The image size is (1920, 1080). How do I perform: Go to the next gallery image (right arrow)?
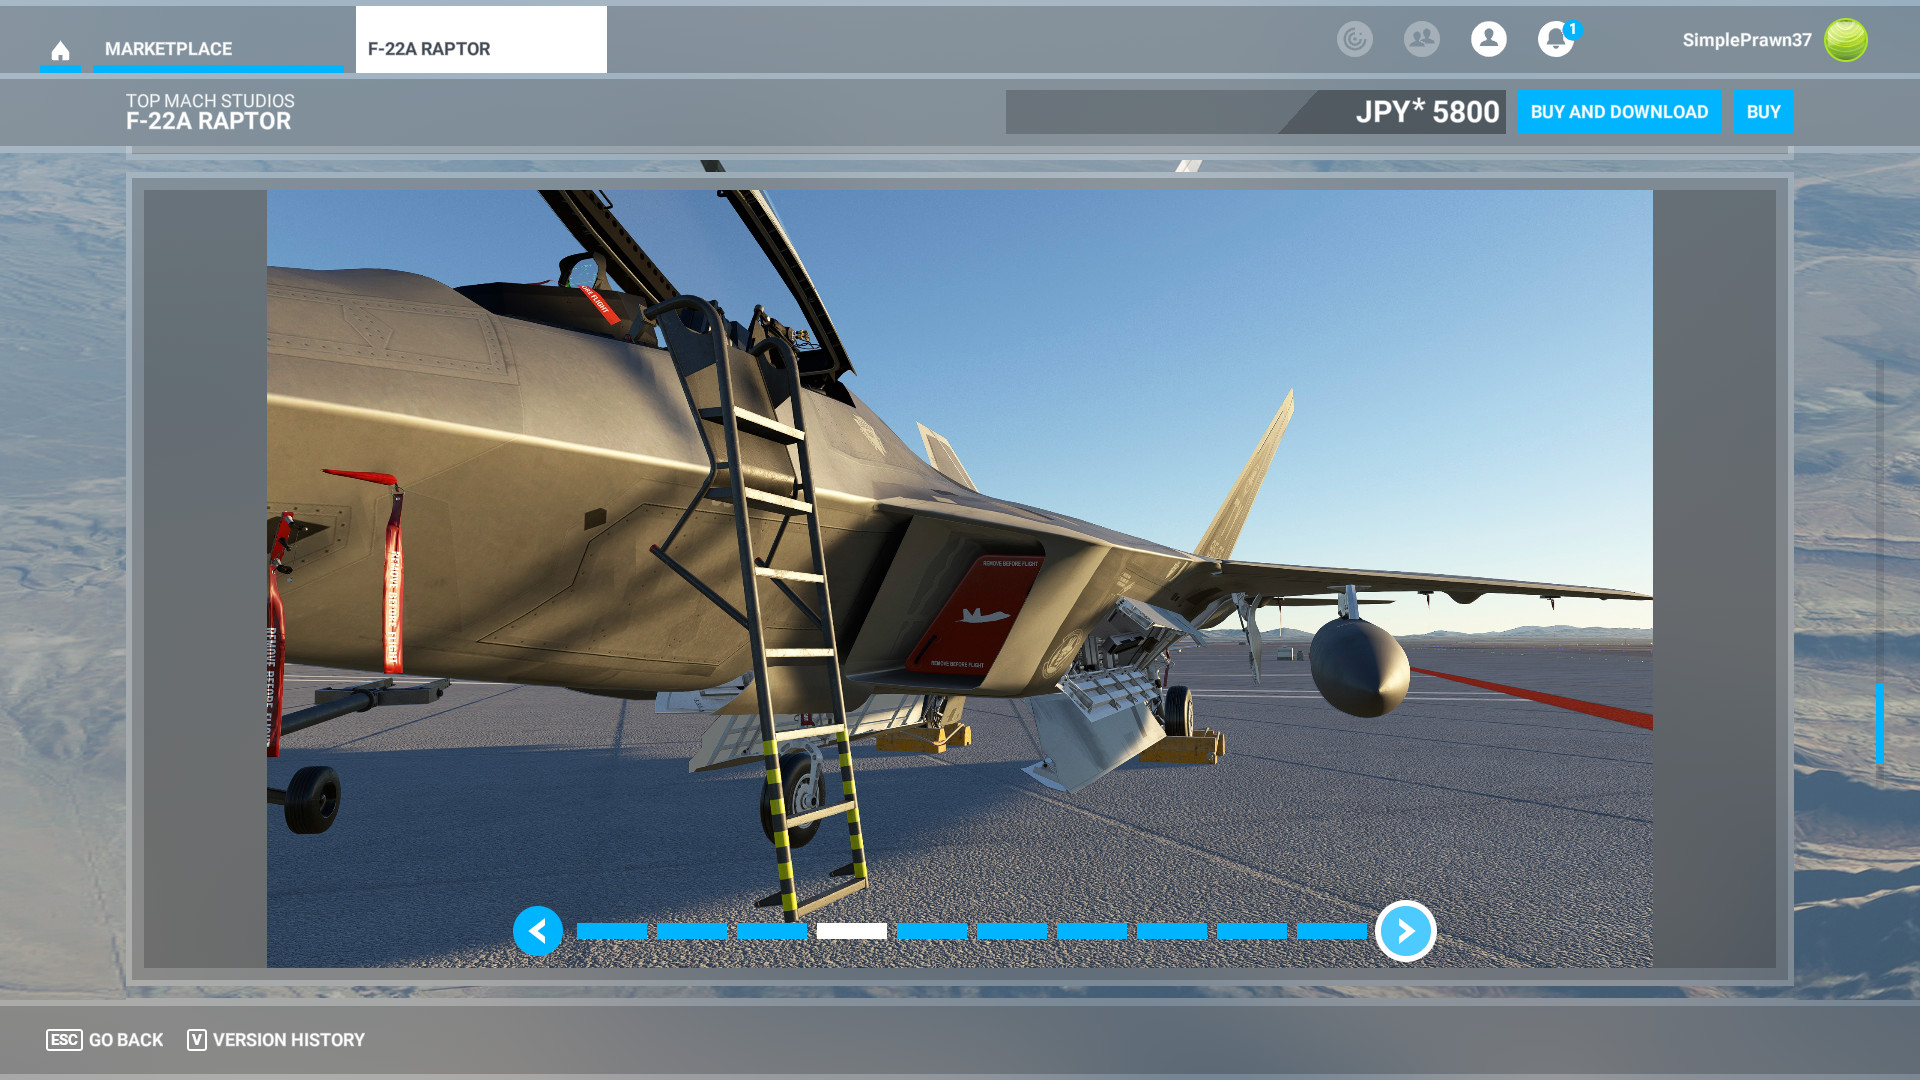tap(1405, 931)
